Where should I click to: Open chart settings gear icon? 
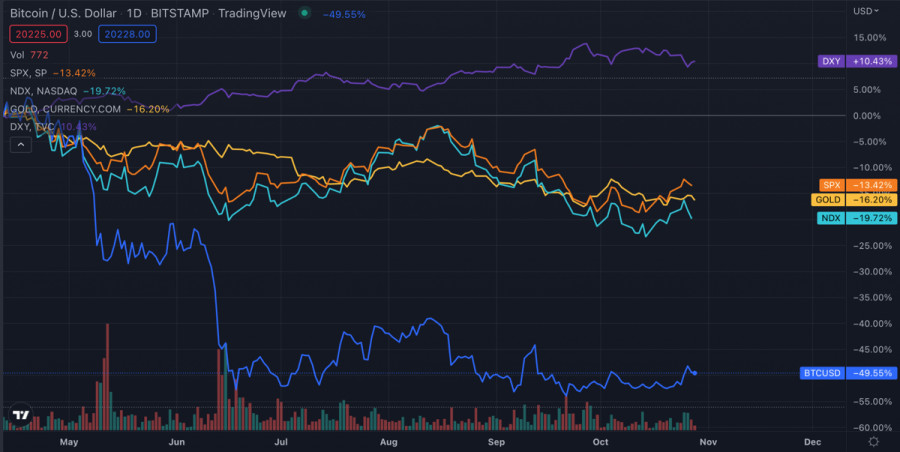[874, 442]
